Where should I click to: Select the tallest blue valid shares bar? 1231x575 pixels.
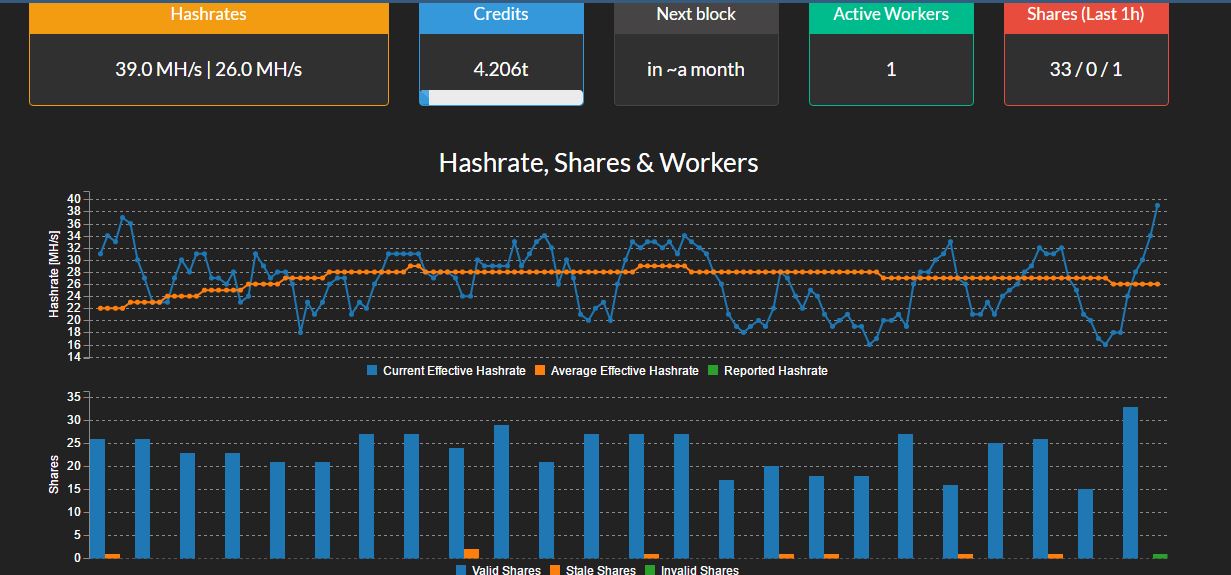click(x=1130, y=482)
